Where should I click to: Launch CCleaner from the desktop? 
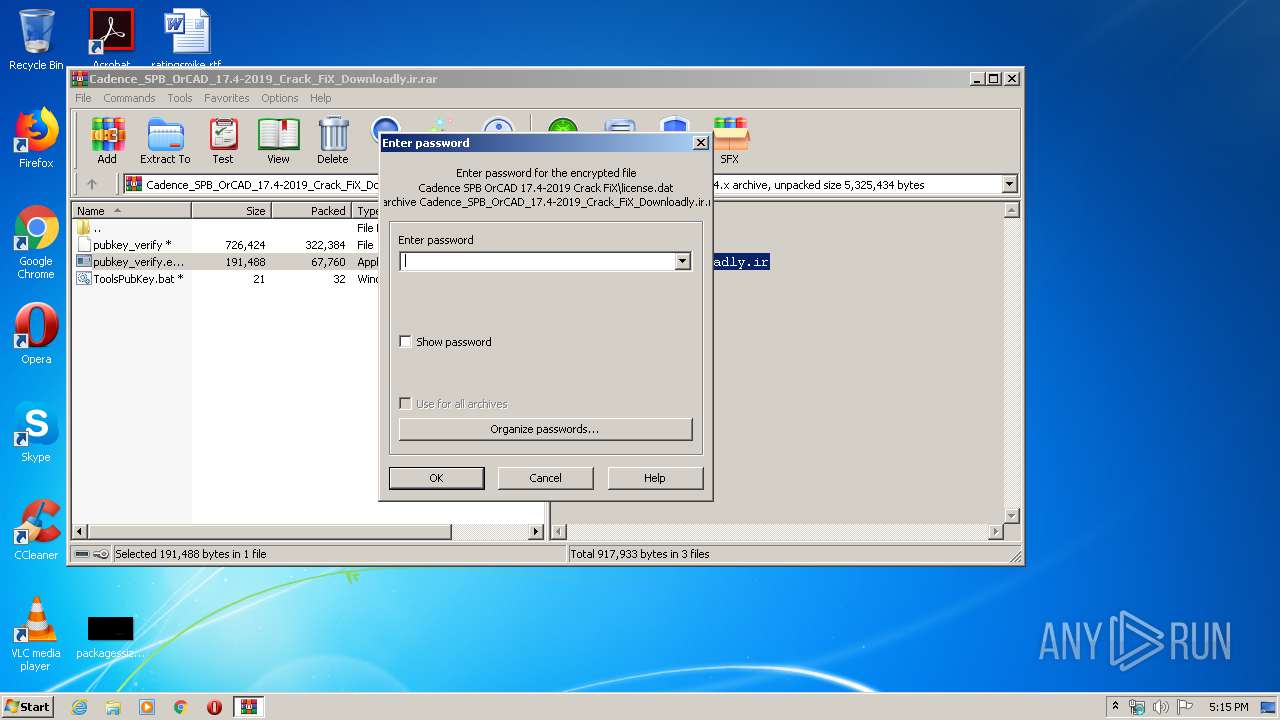click(x=36, y=530)
